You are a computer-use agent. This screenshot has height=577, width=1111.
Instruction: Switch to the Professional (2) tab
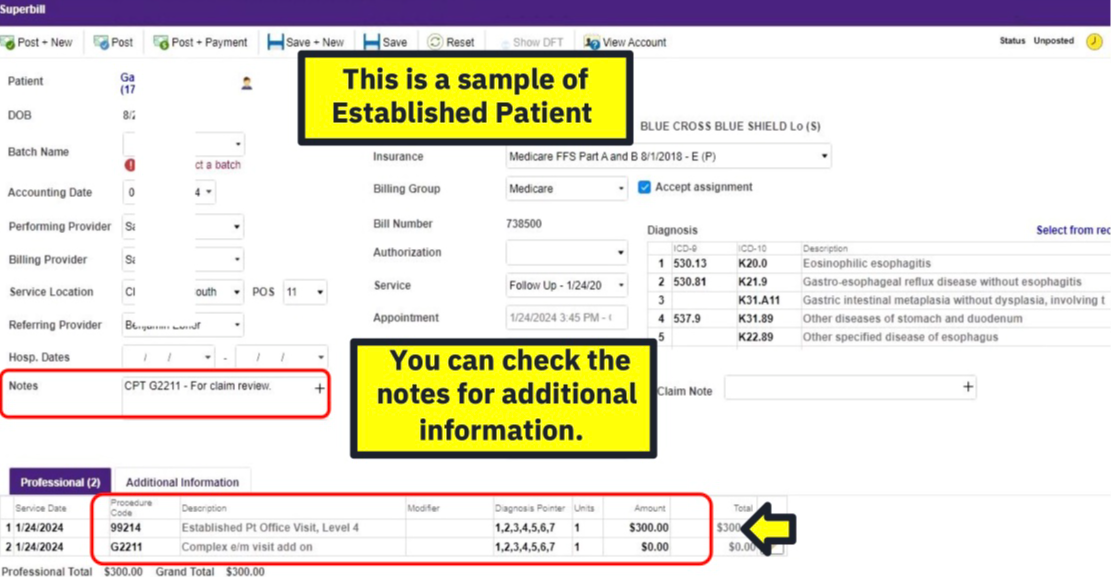pos(60,482)
